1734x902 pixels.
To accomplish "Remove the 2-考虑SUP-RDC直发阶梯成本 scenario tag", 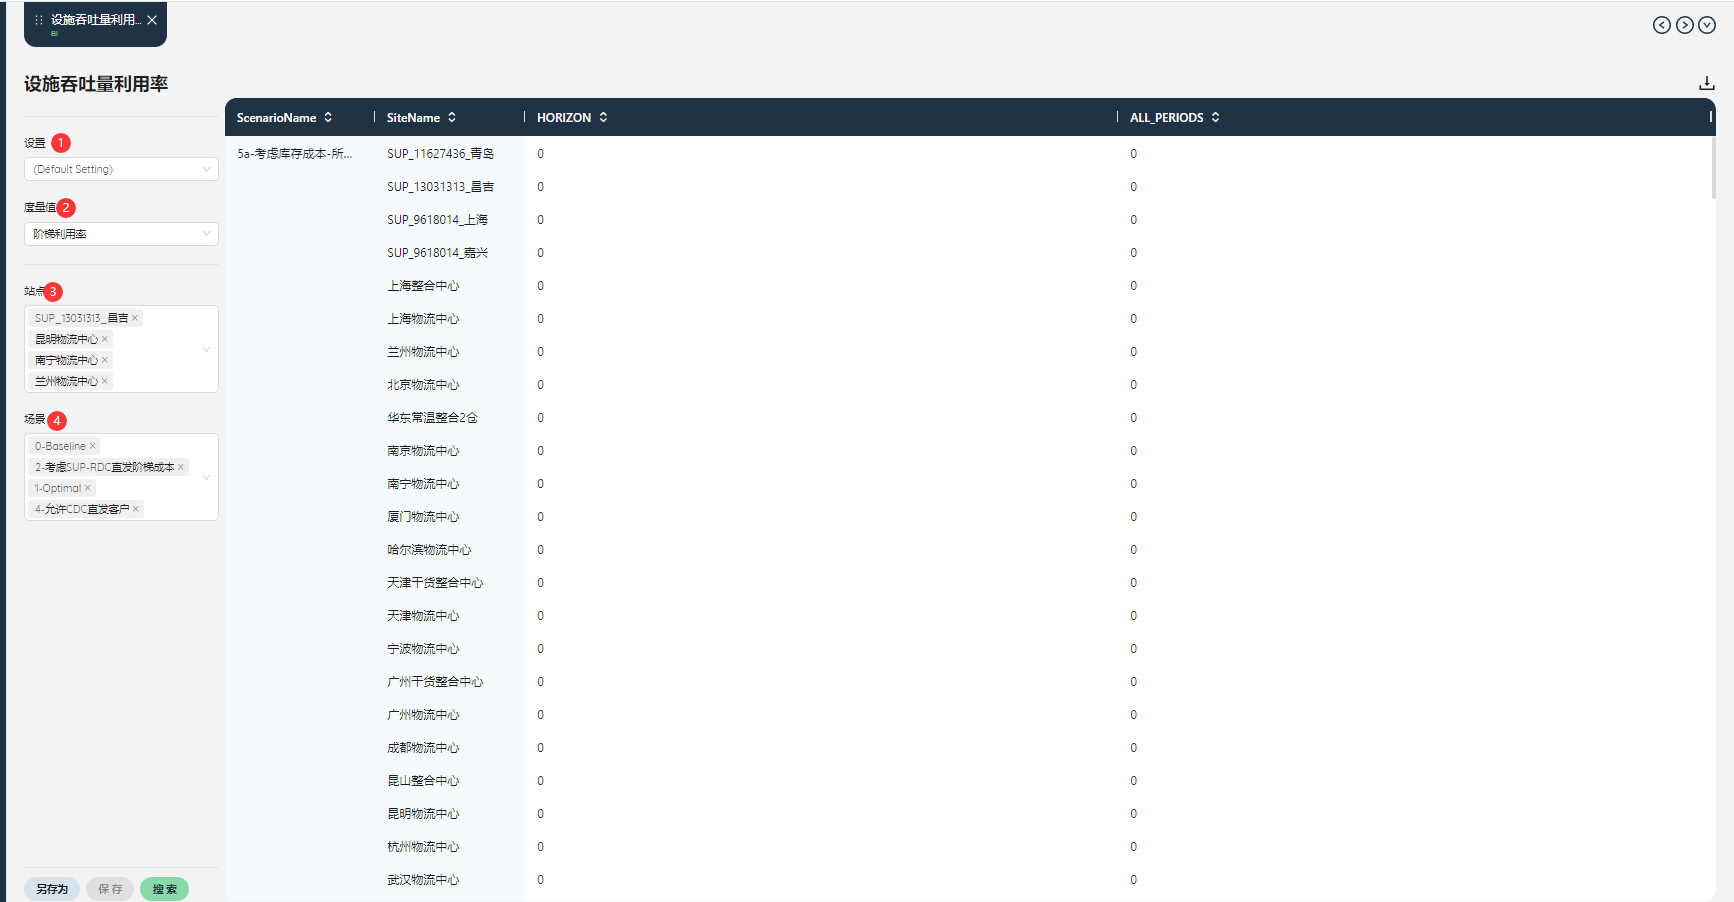I will (181, 467).
